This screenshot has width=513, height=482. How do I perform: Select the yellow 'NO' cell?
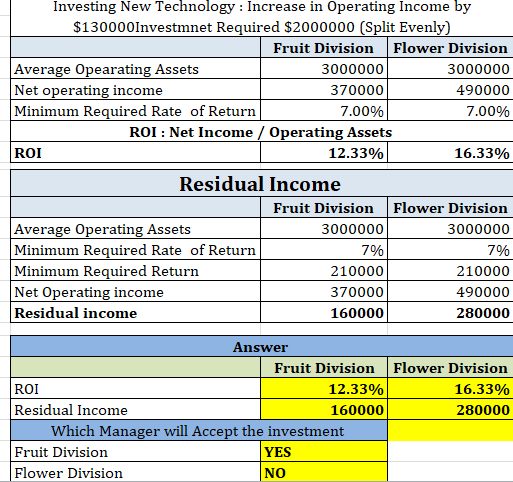tap(324, 472)
